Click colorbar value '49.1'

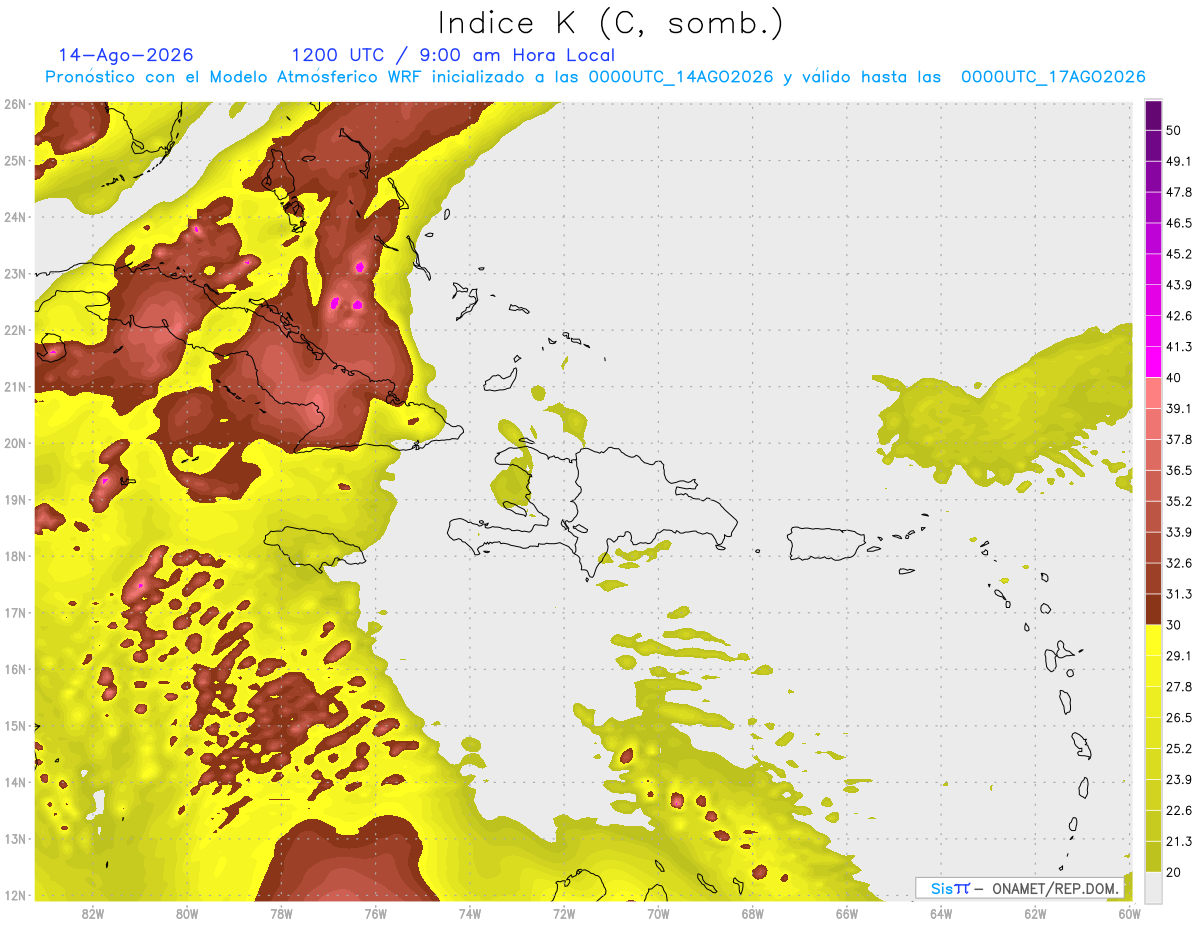pos(1178,161)
